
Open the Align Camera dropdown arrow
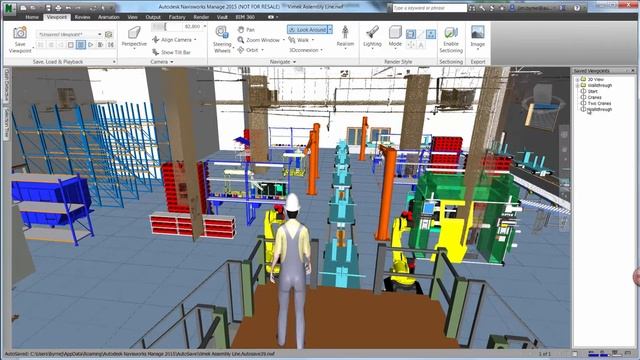coord(195,40)
